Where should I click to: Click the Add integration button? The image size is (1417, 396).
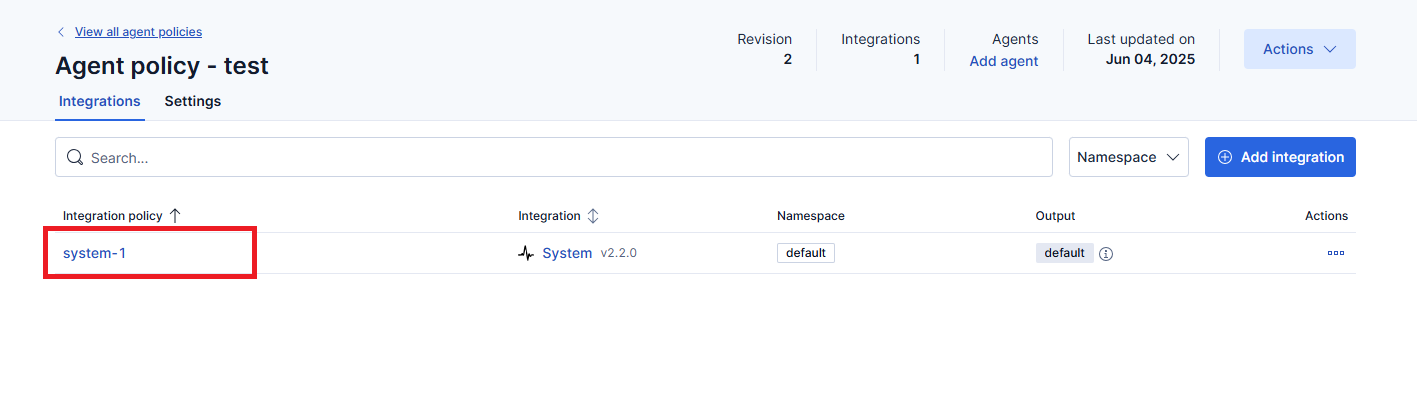1280,157
